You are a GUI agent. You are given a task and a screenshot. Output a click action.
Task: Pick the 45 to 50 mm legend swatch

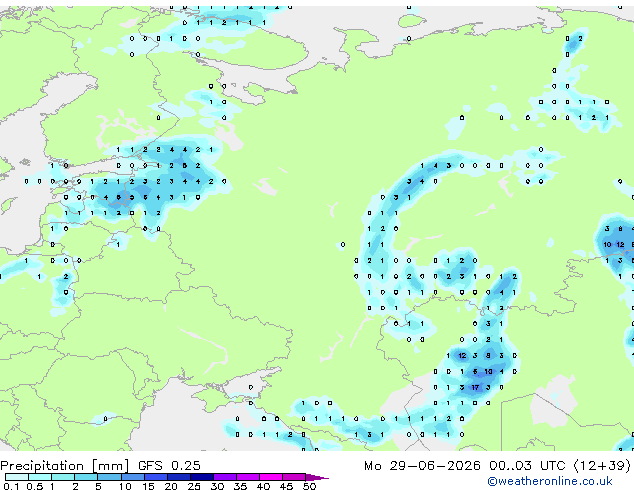[294, 477]
